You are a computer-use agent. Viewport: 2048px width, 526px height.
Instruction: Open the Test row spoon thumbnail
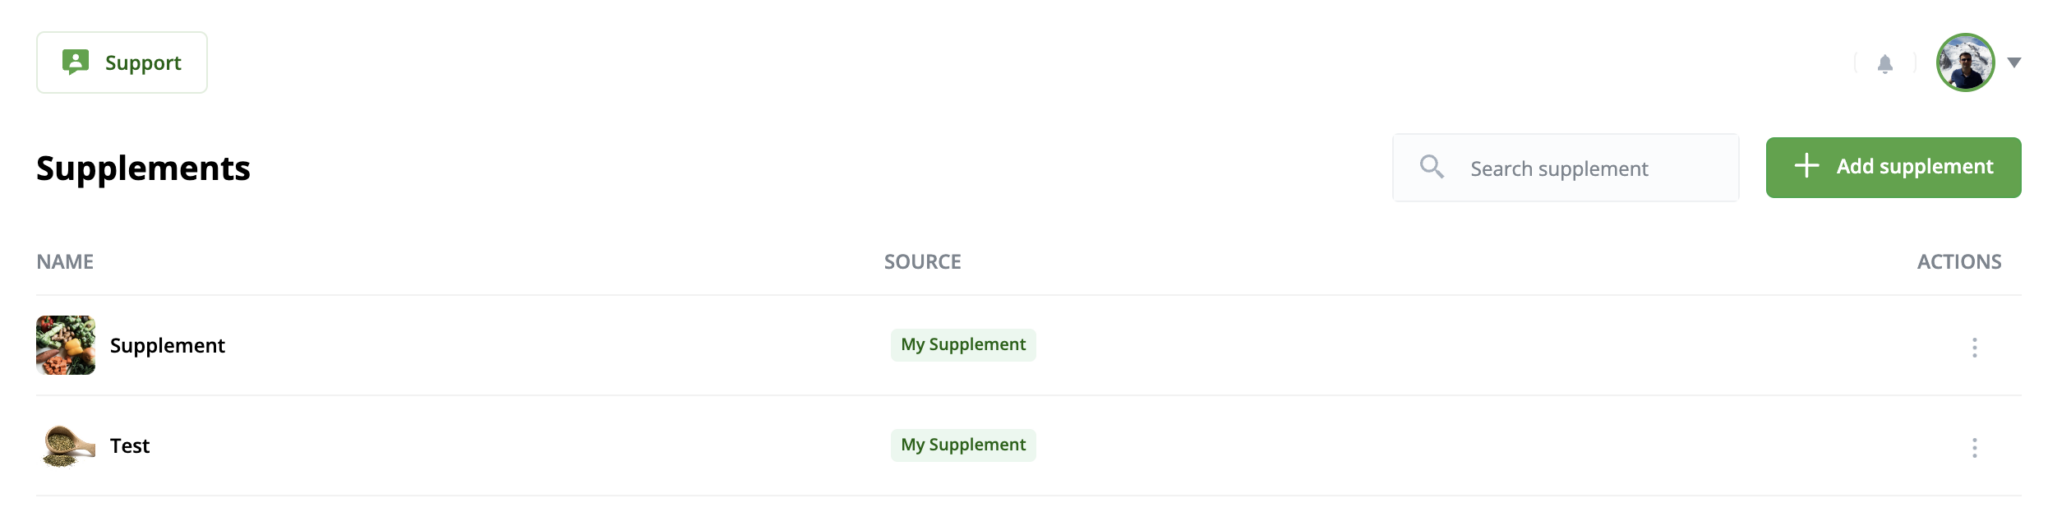[x=68, y=445]
